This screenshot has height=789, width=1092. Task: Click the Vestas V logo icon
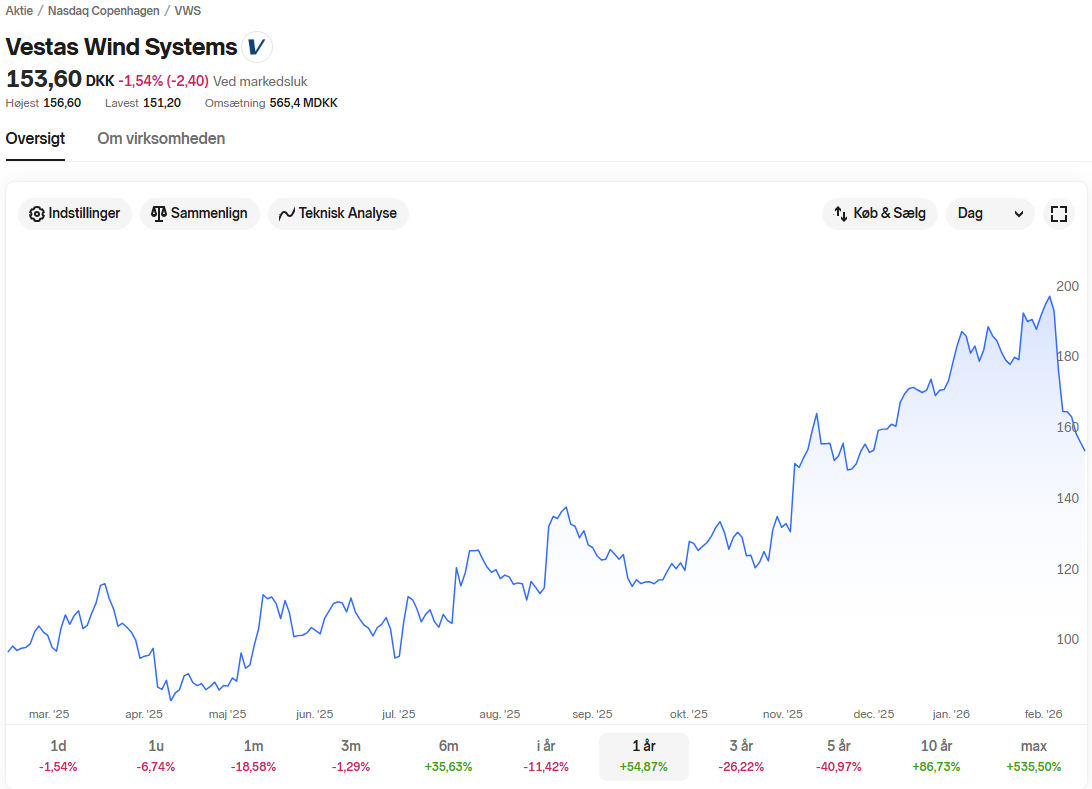point(256,47)
